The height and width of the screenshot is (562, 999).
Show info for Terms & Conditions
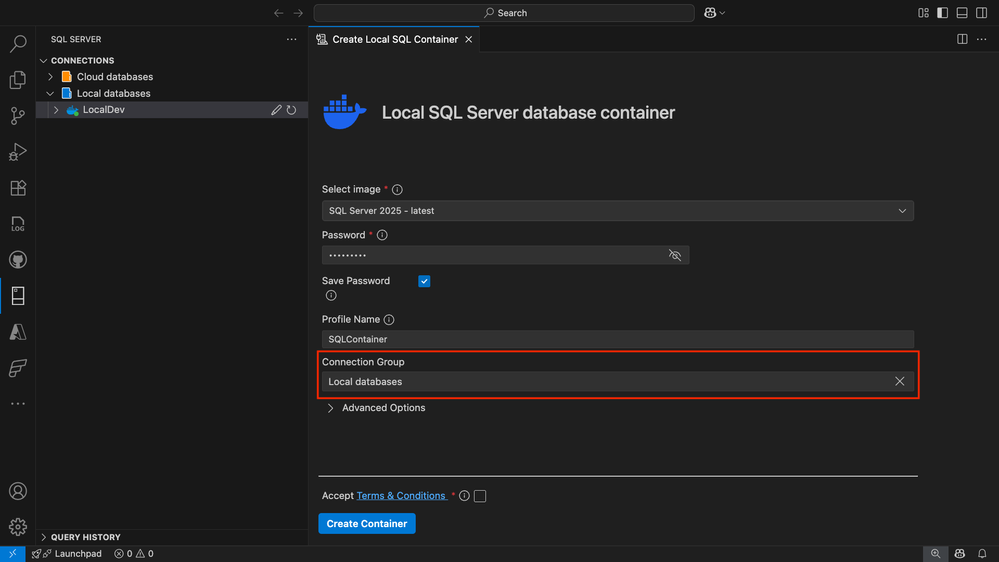click(464, 496)
